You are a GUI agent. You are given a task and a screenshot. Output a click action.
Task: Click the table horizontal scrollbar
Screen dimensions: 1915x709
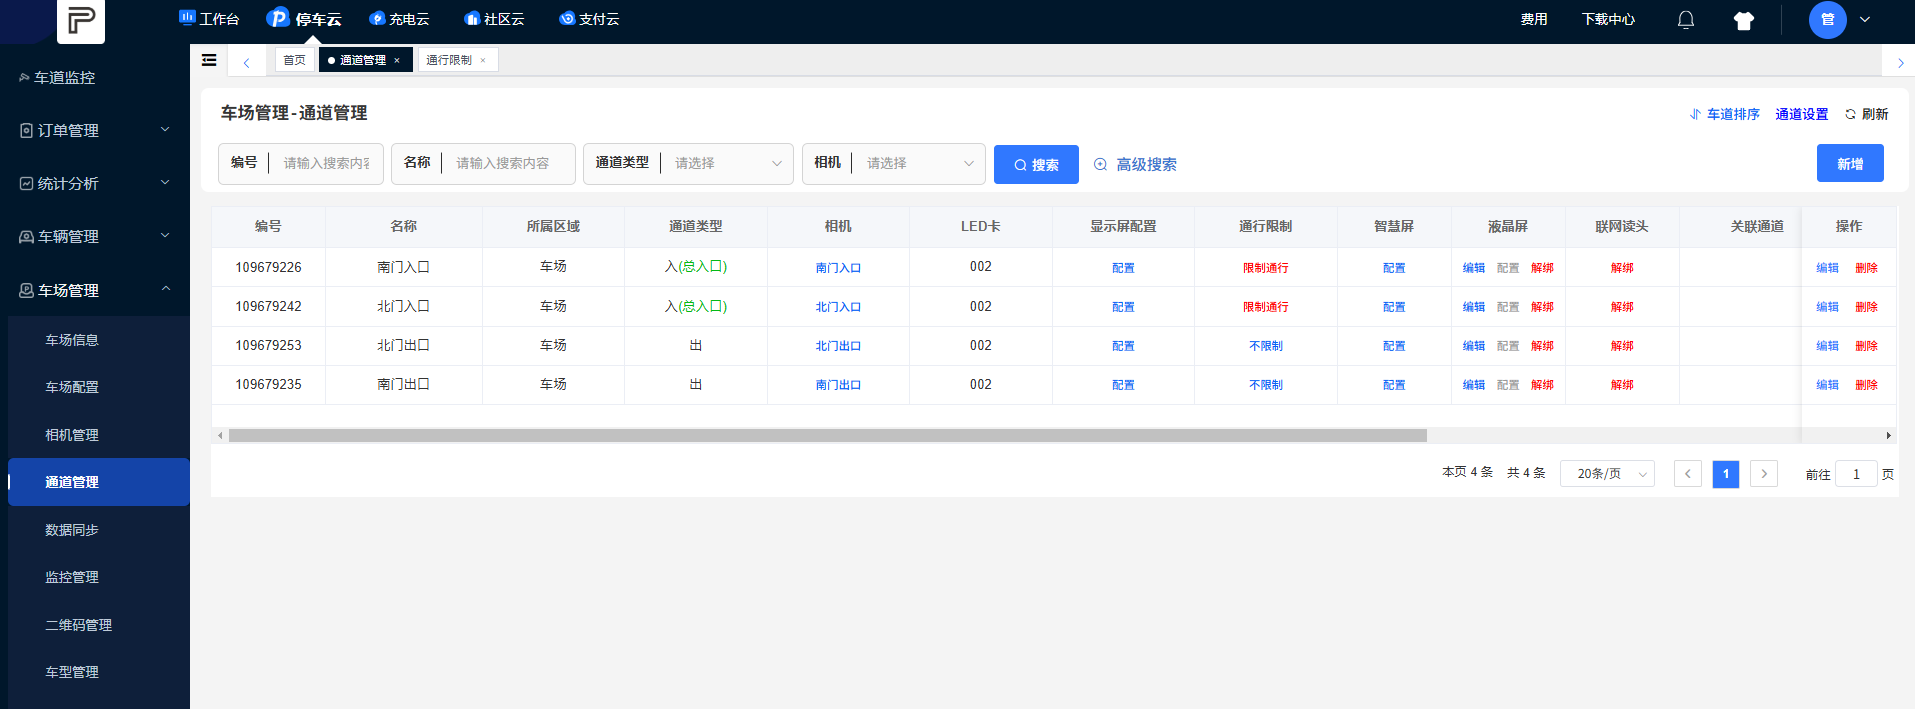click(828, 435)
